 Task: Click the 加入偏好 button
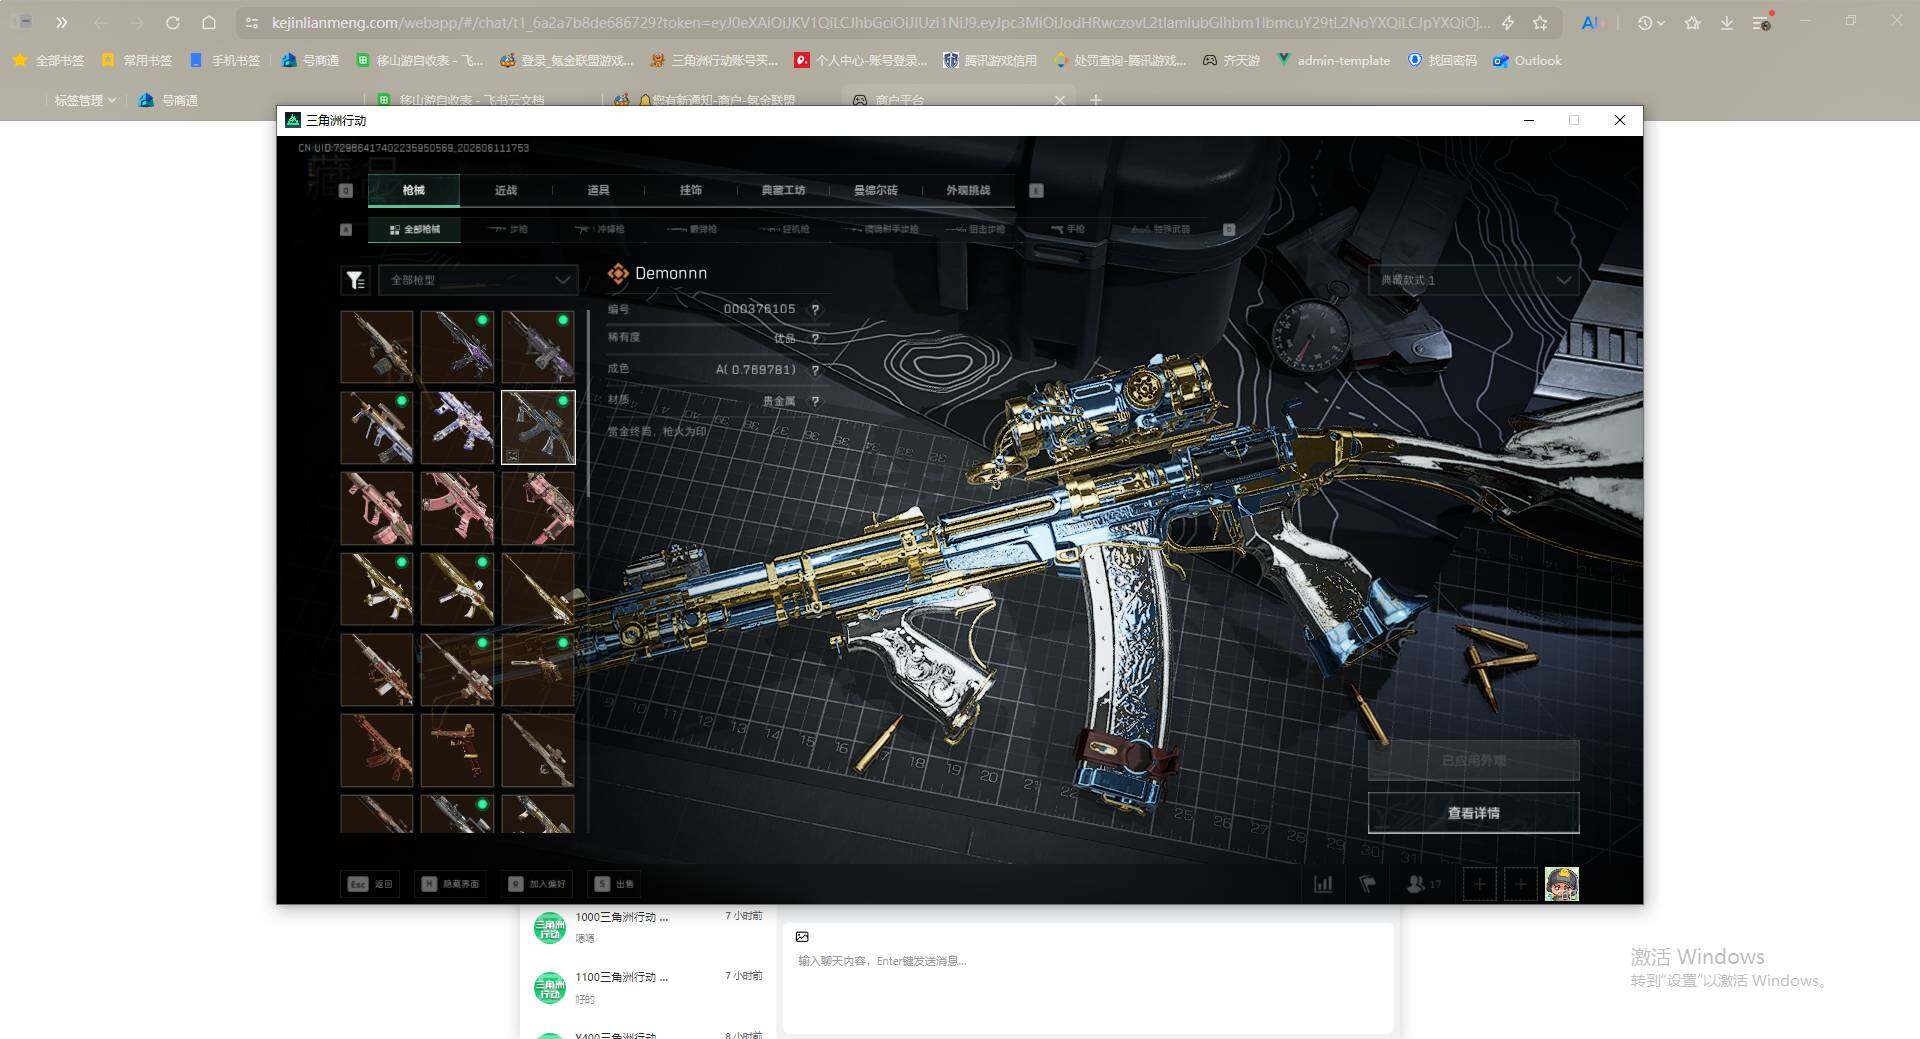point(537,884)
